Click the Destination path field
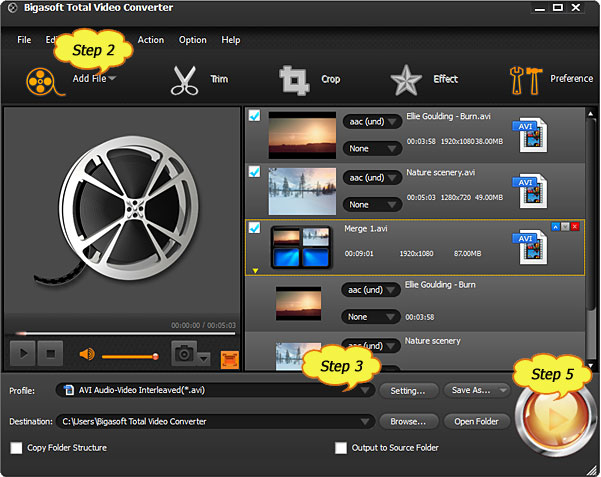 click(x=215, y=422)
